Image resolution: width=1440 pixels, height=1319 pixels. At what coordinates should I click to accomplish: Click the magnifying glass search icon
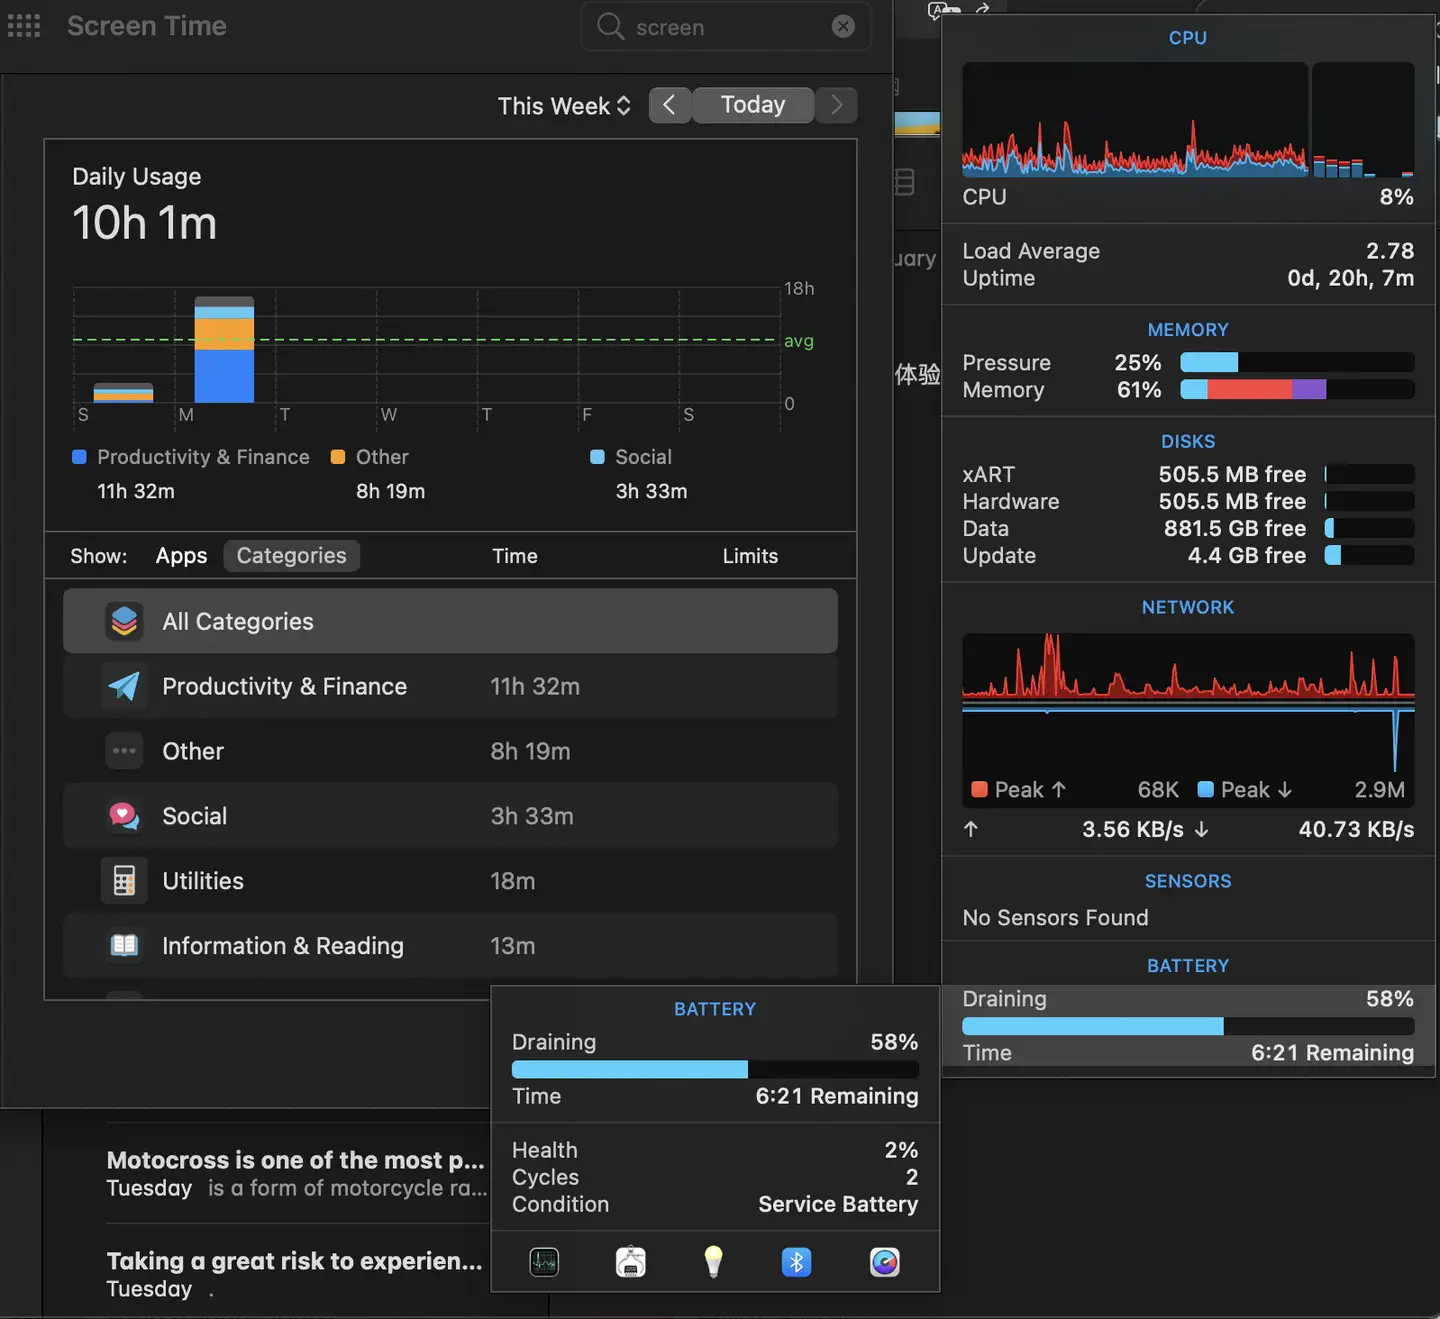610,26
